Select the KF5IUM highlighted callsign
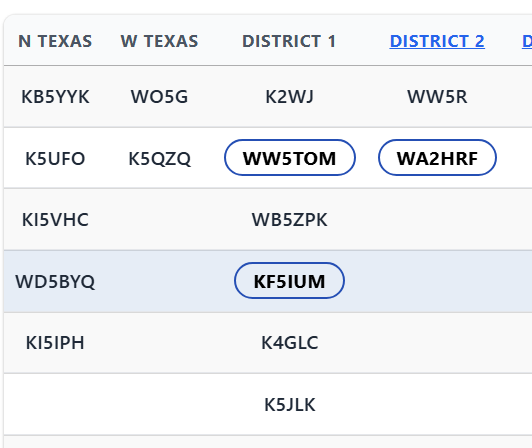The width and height of the screenshot is (532, 448). click(289, 281)
